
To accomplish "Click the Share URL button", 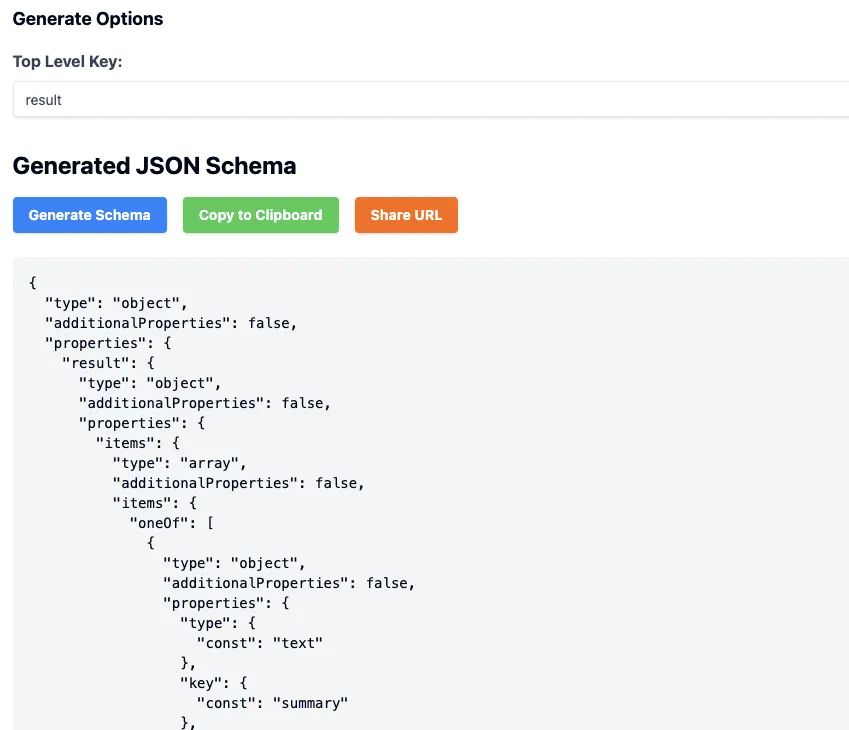I will pyautogui.click(x=406, y=214).
